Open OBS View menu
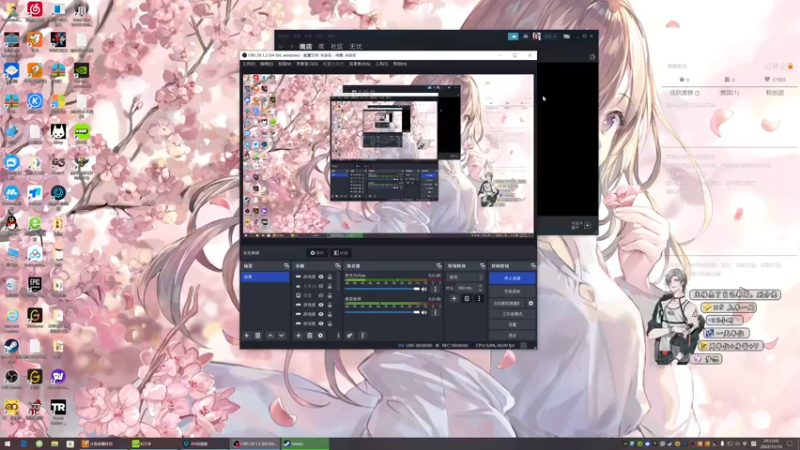This screenshot has width=800, height=450. pyautogui.click(x=284, y=64)
